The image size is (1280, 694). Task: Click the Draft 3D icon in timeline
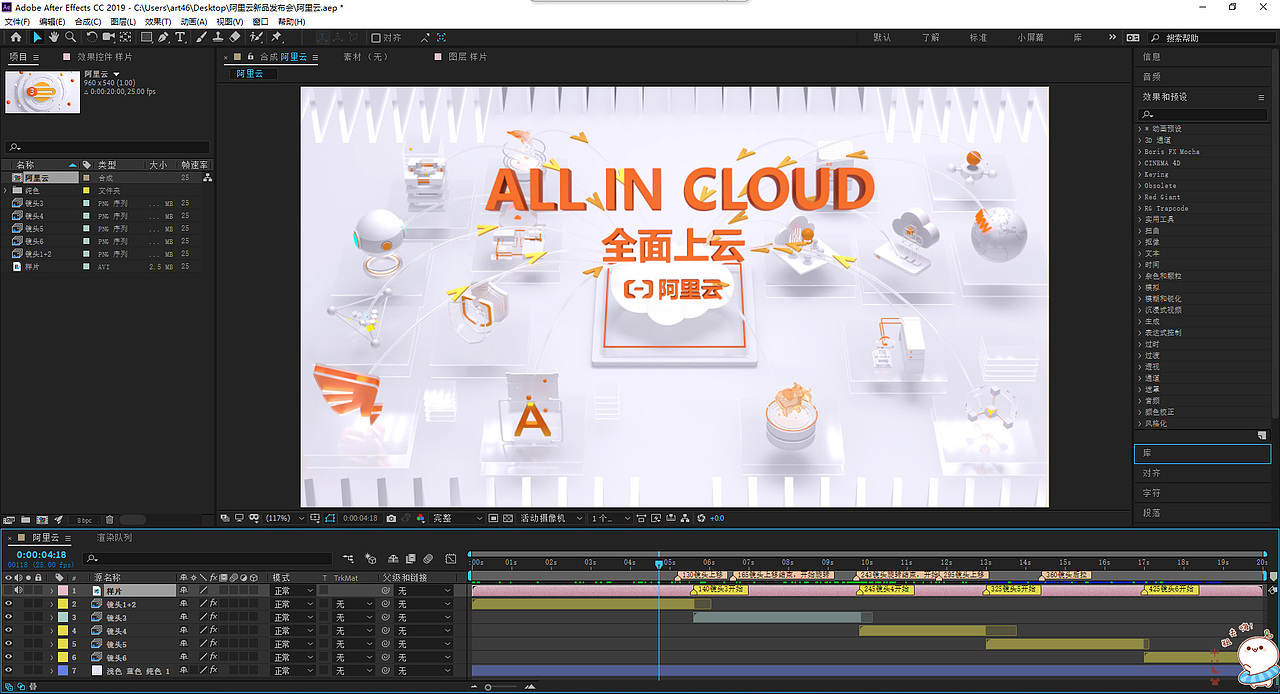tap(371, 558)
